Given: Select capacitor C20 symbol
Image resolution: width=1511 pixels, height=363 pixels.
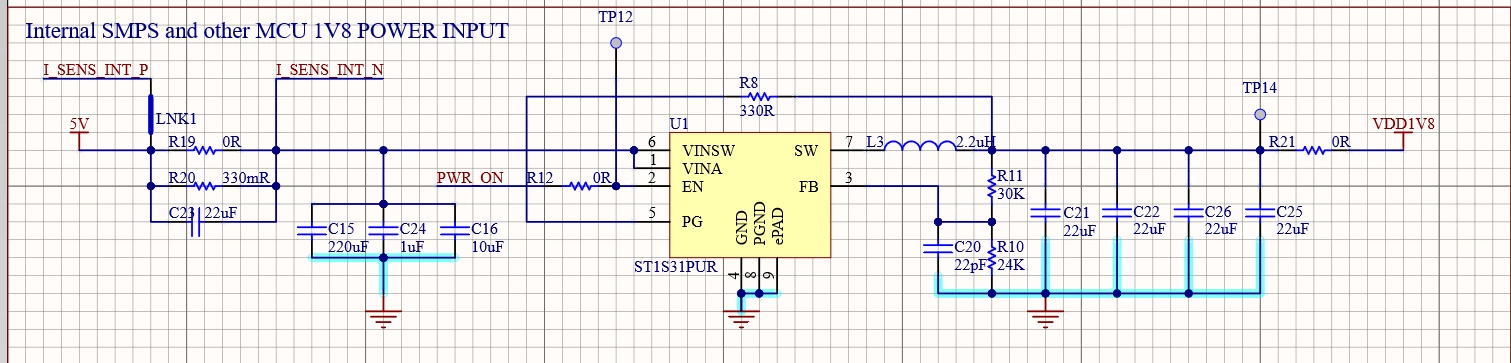Looking at the screenshot, I should click(x=938, y=249).
